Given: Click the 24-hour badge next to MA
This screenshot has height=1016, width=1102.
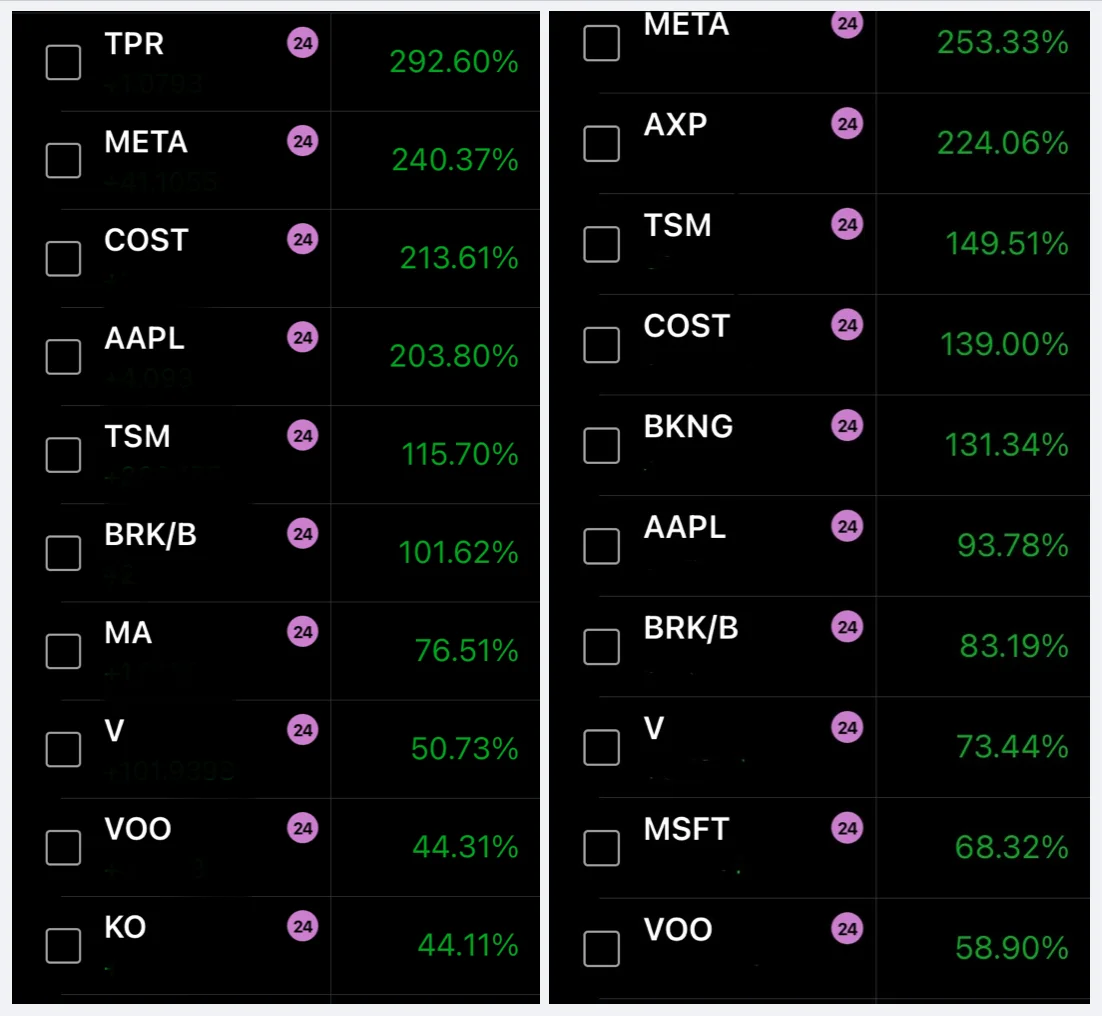Looking at the screenshot, I should pos(303,632).
